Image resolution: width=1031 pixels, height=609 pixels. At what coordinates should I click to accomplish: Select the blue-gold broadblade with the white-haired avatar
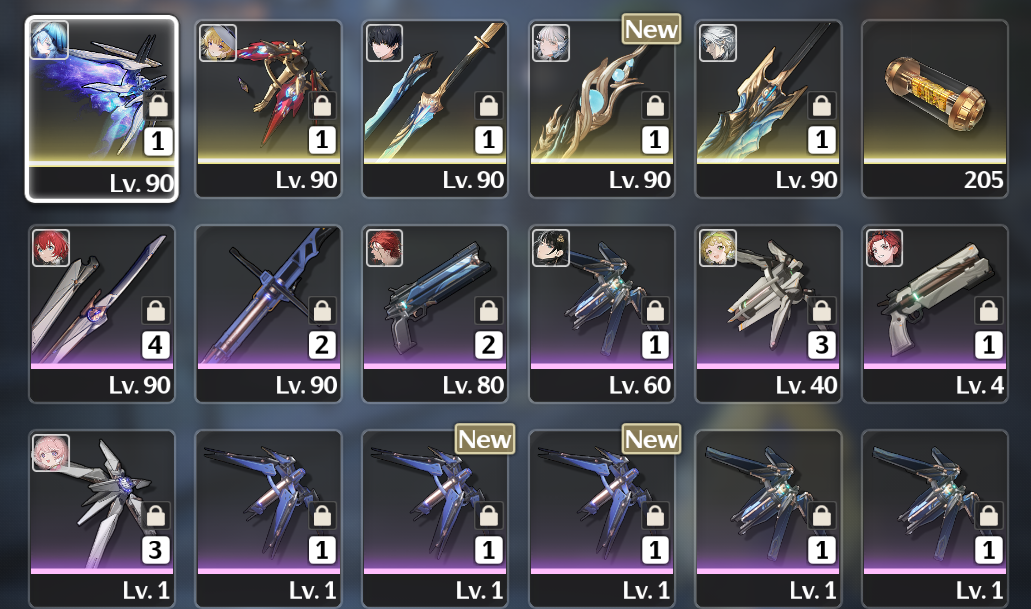(768, 109)
